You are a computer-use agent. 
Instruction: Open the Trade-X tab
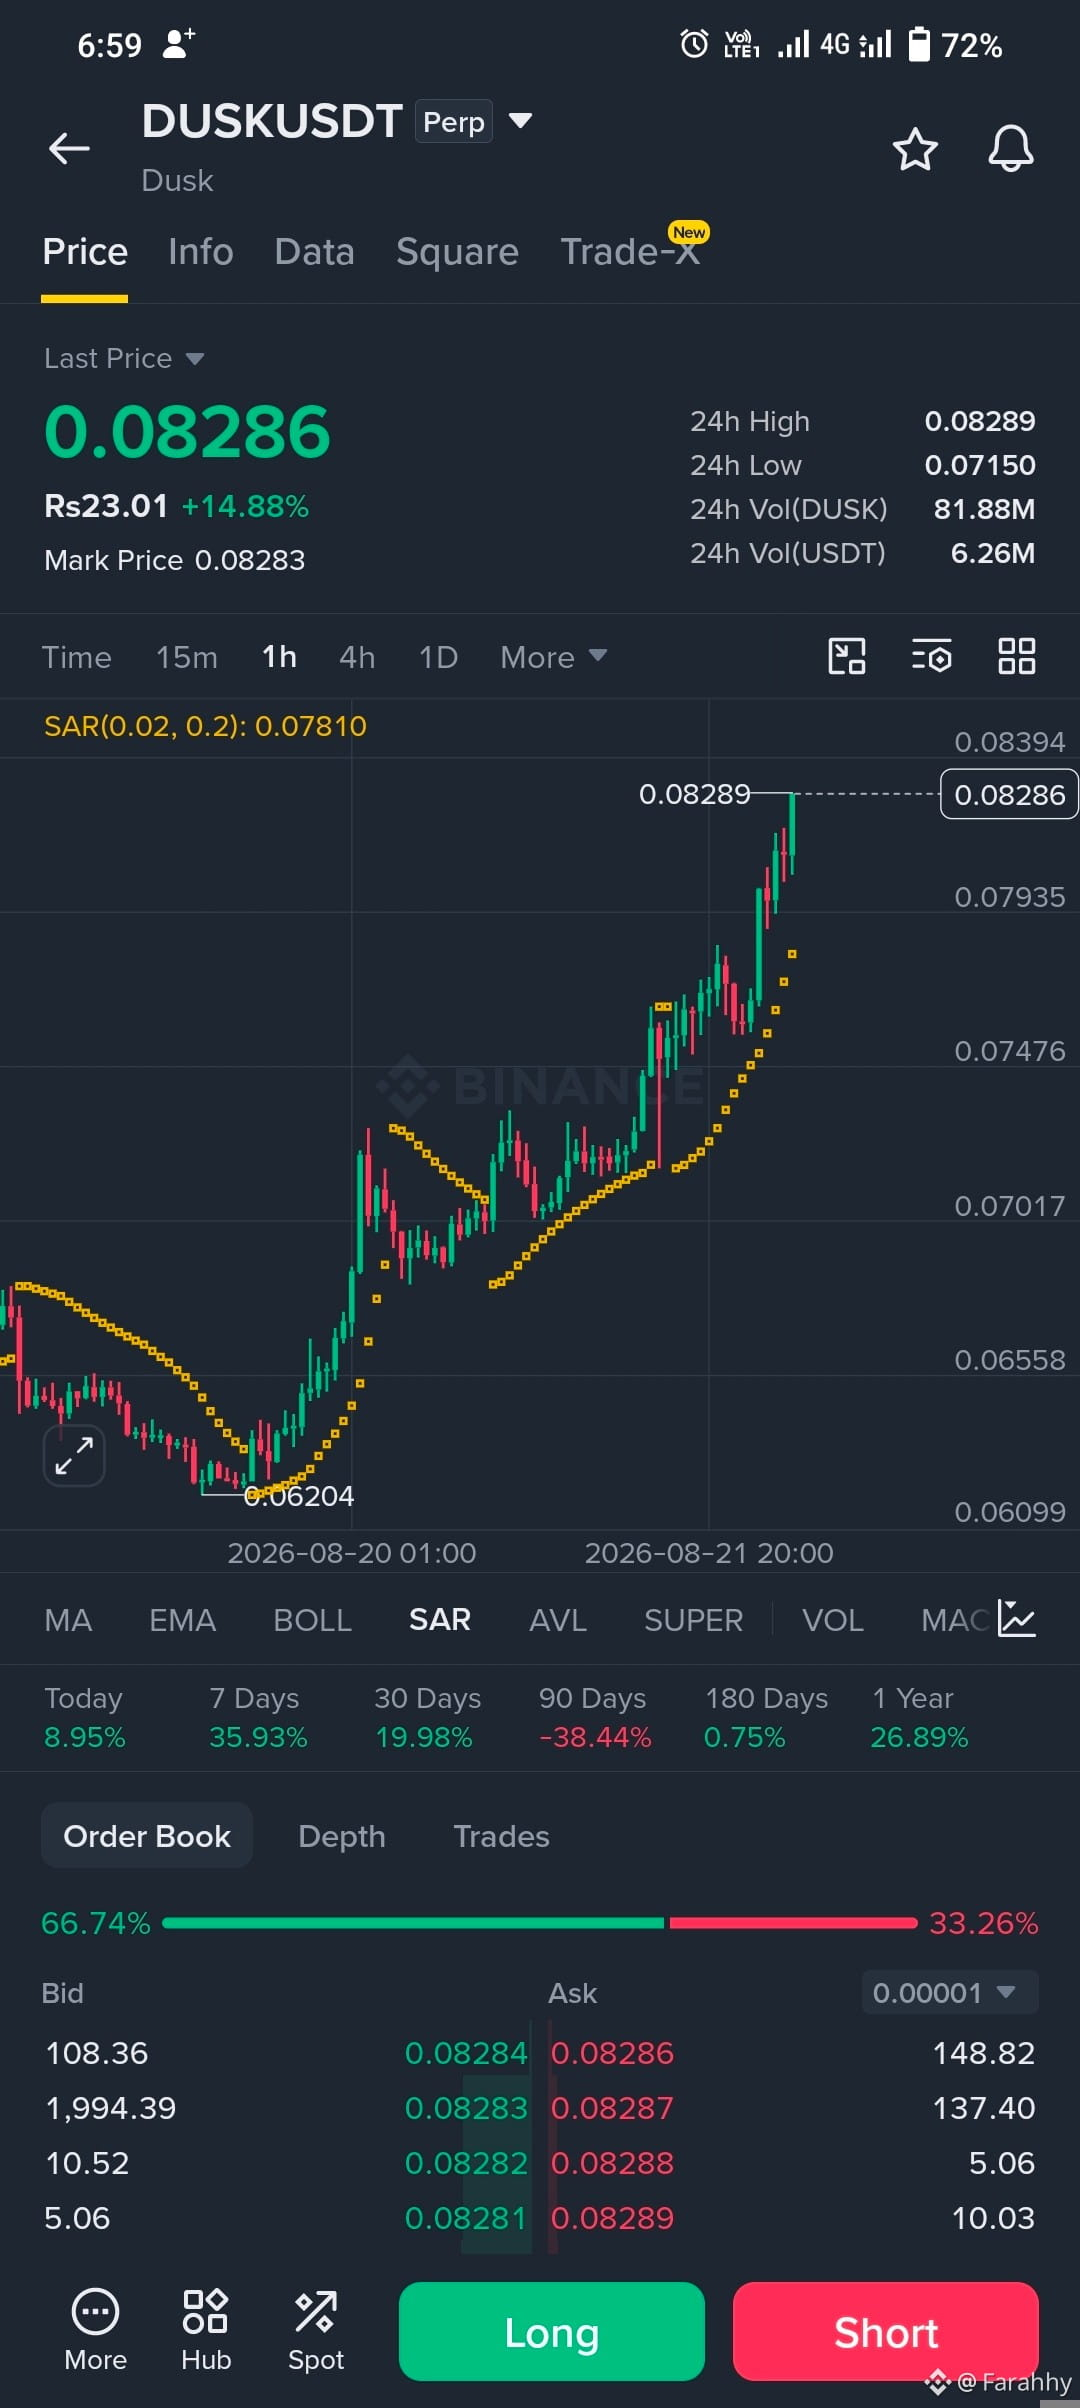pyautogui.click(x=630, y=252)
